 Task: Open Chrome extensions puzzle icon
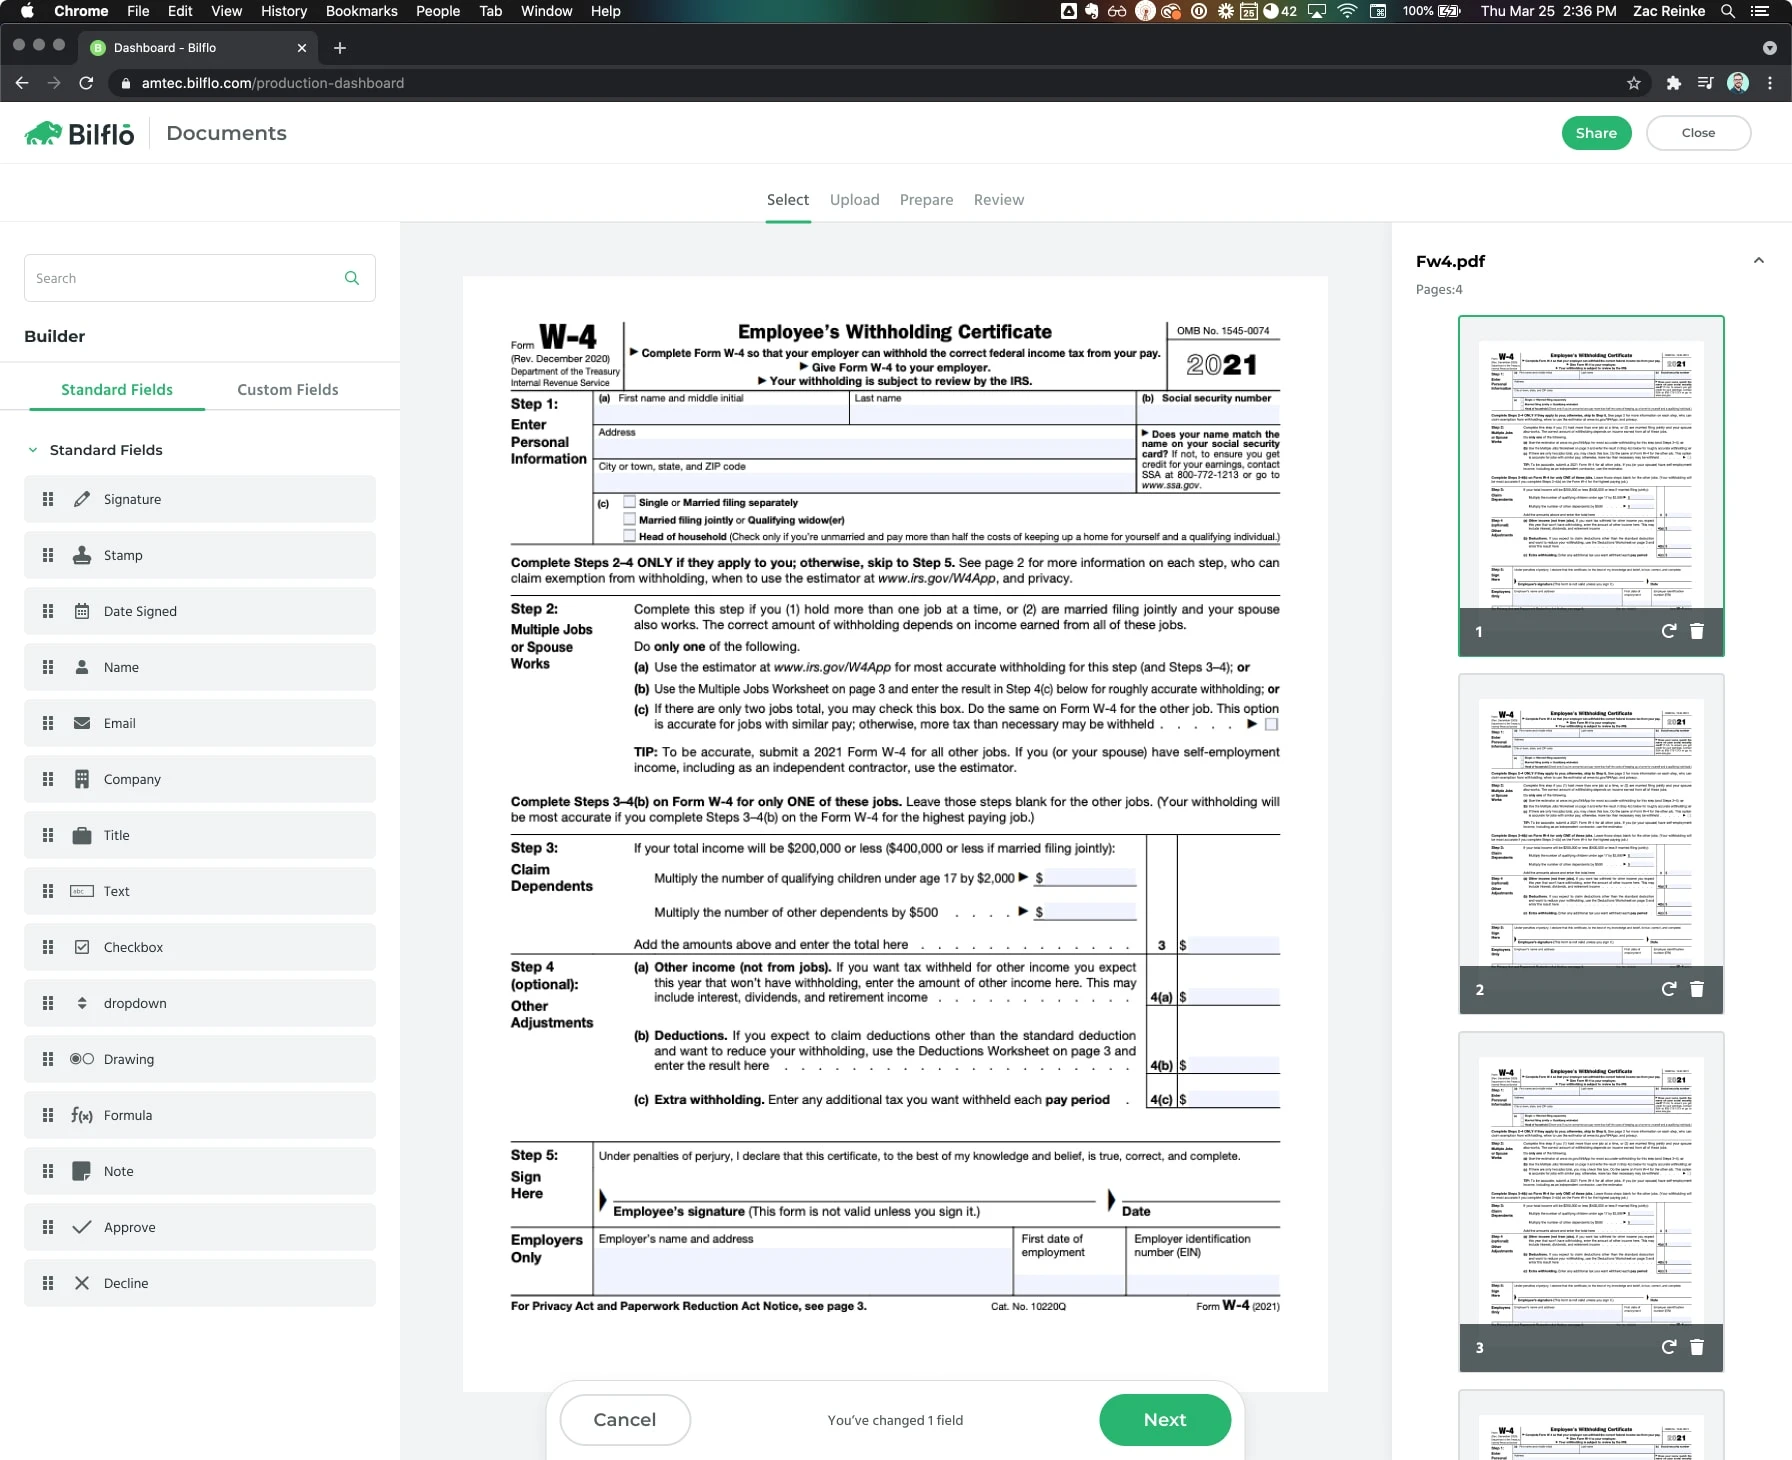1673,83
